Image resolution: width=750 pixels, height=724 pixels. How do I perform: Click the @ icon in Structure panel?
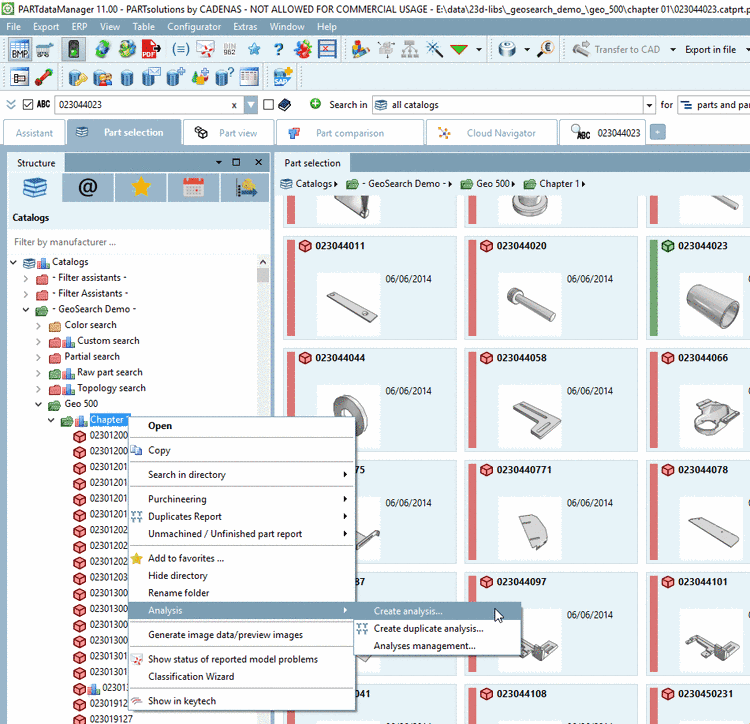coord(88,187)
